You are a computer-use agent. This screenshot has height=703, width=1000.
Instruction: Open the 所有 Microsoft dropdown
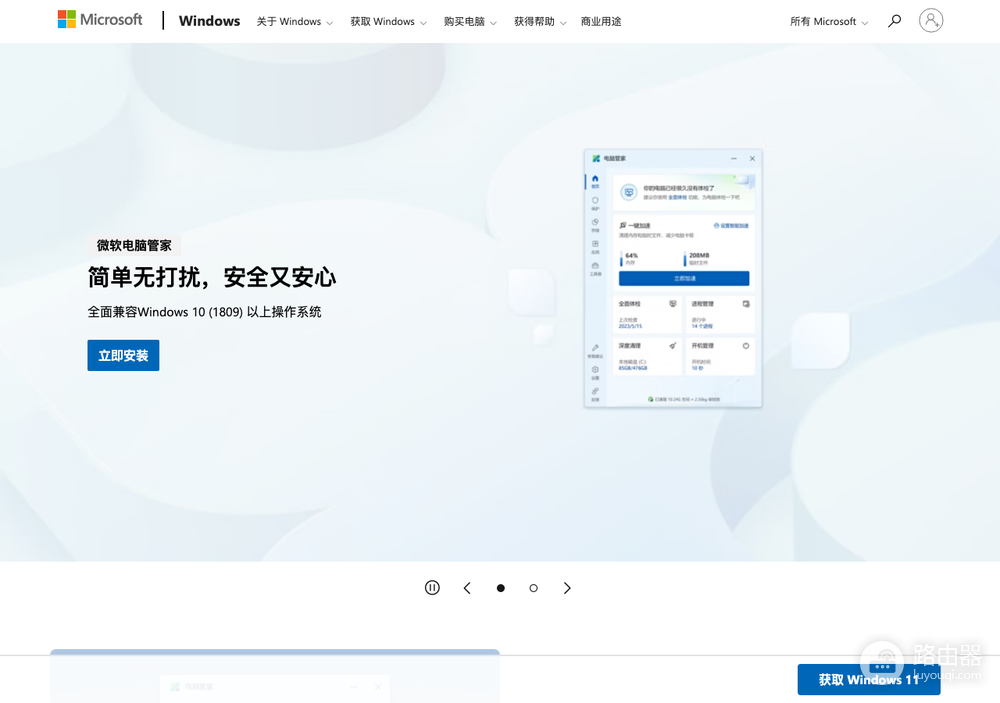(829, 22)
